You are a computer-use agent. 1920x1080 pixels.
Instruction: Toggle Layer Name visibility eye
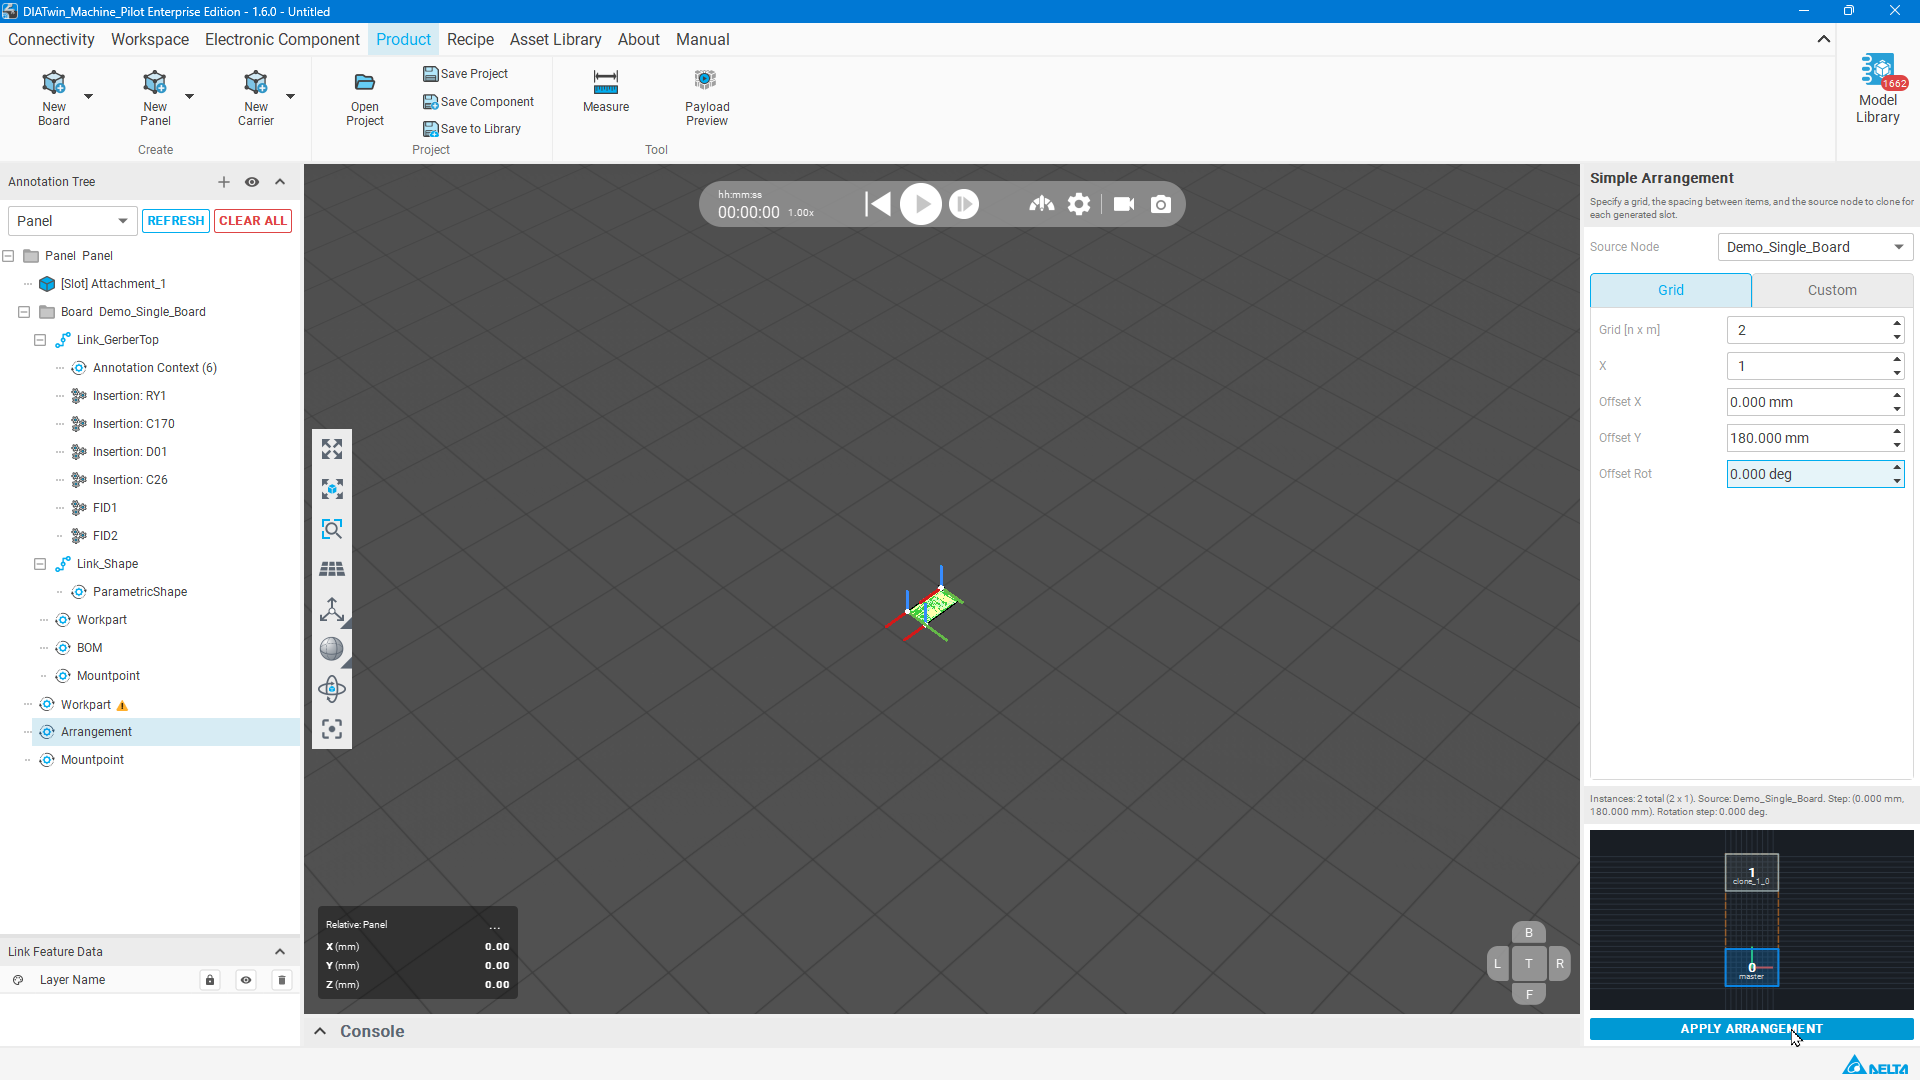(246, 980)
